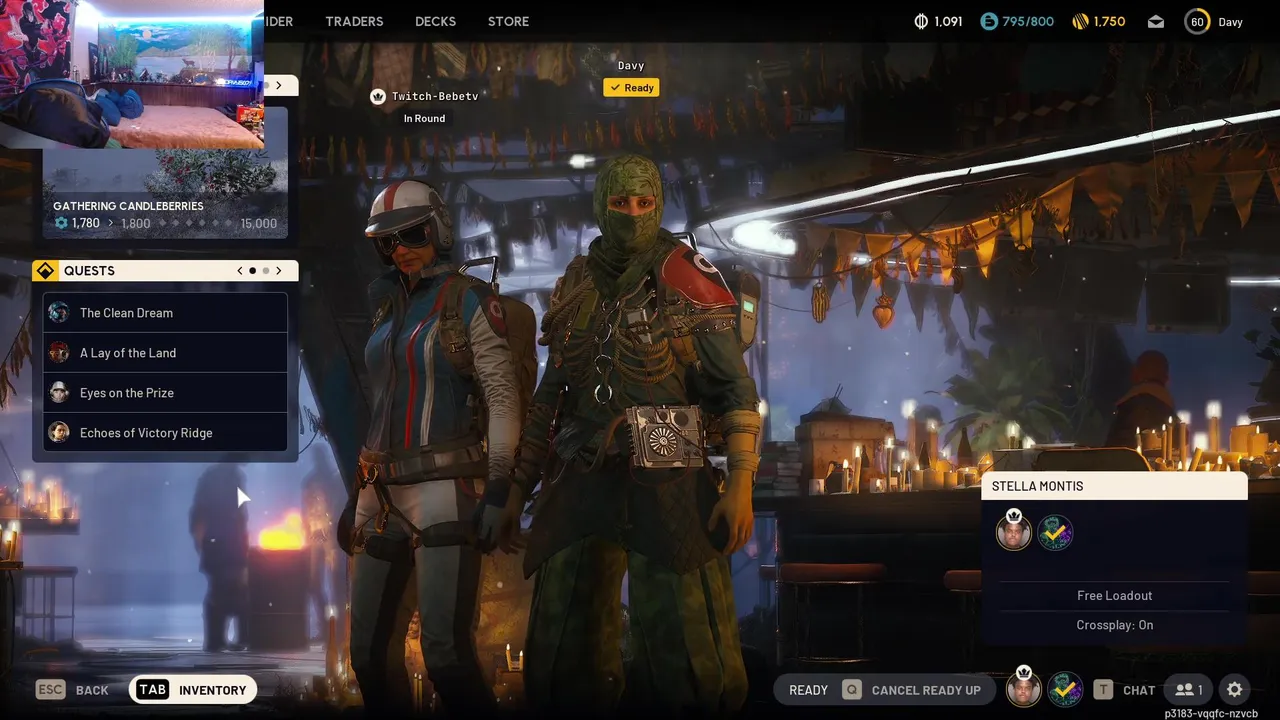Image resolution: width=1280 pixels, height=720 pixels.
Task: Click the In Round status label
Action: (x=424, y=118)
